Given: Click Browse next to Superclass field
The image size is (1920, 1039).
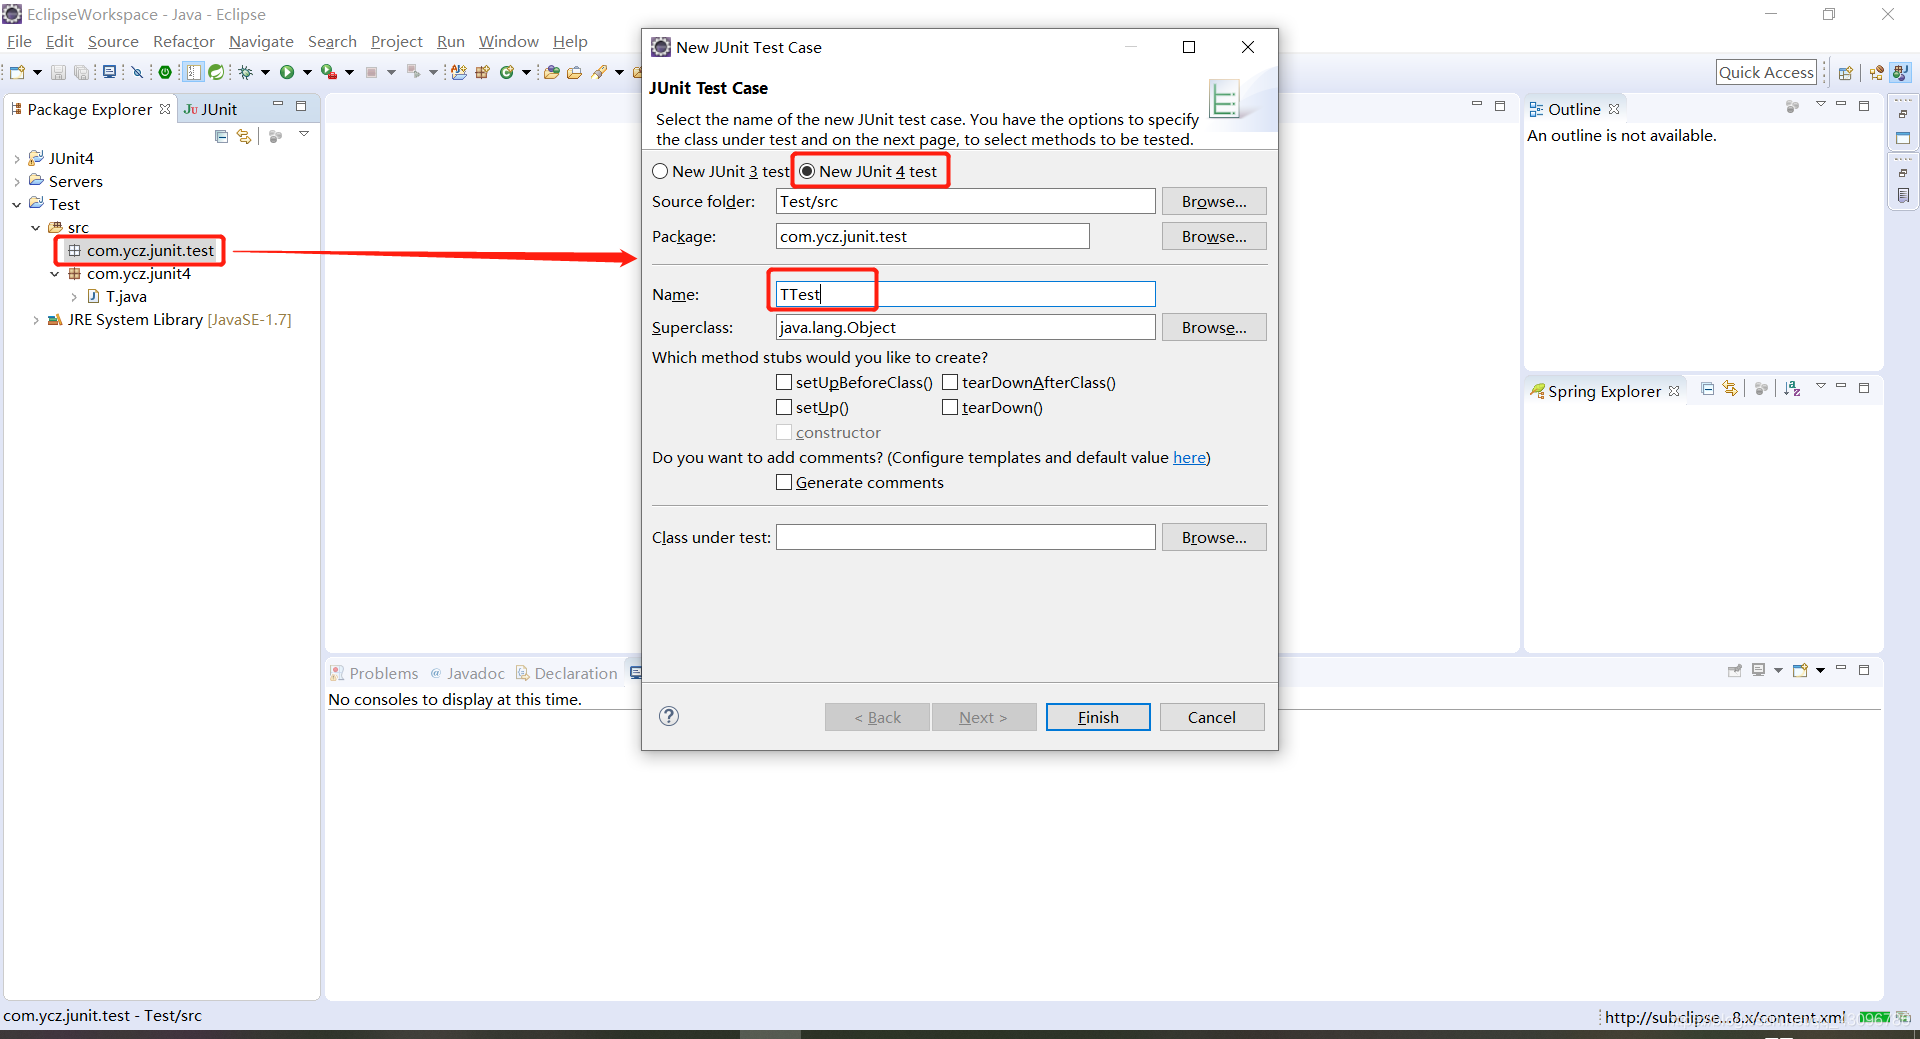Looking at the screenshot, I should pyautogui.click(x=1214, y=327).
